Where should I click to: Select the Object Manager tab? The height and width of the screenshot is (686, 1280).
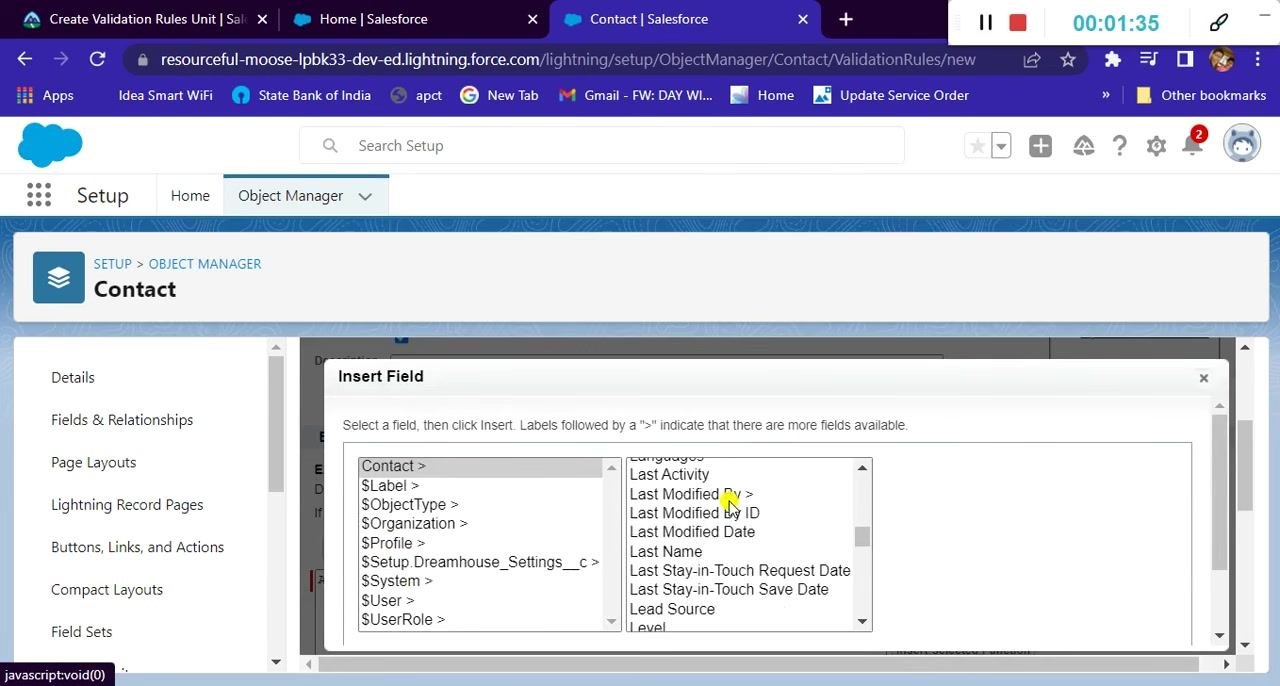(x=290, y=196)
